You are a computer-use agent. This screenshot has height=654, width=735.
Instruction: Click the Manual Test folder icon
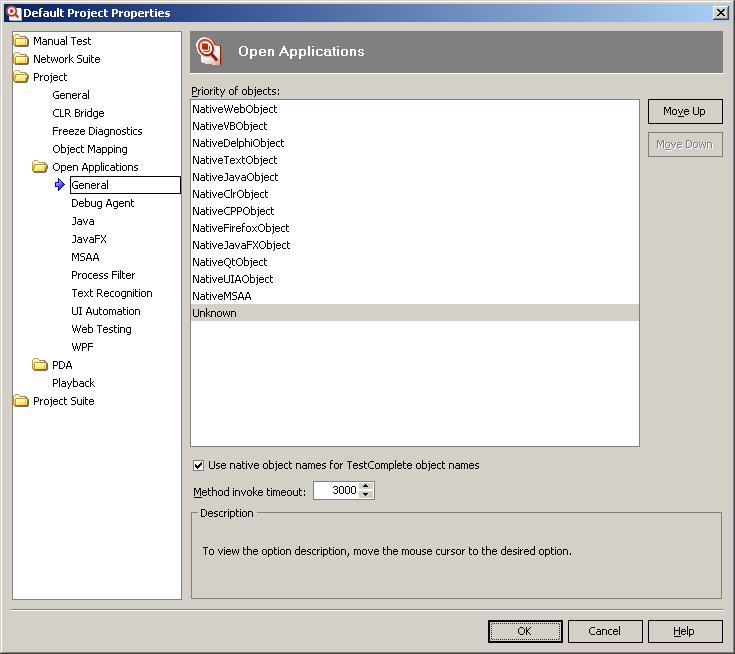pos(21,41)
